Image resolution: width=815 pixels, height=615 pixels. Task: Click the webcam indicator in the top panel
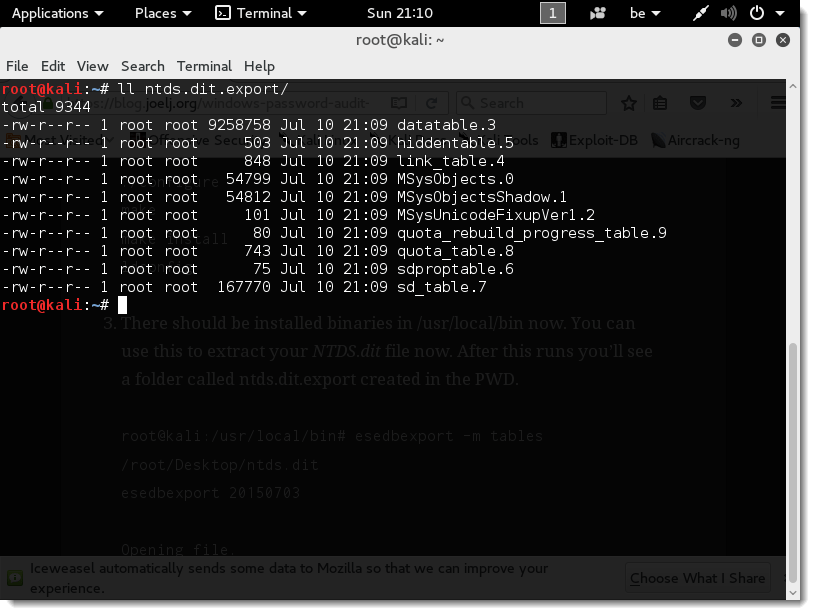[597, 13]
